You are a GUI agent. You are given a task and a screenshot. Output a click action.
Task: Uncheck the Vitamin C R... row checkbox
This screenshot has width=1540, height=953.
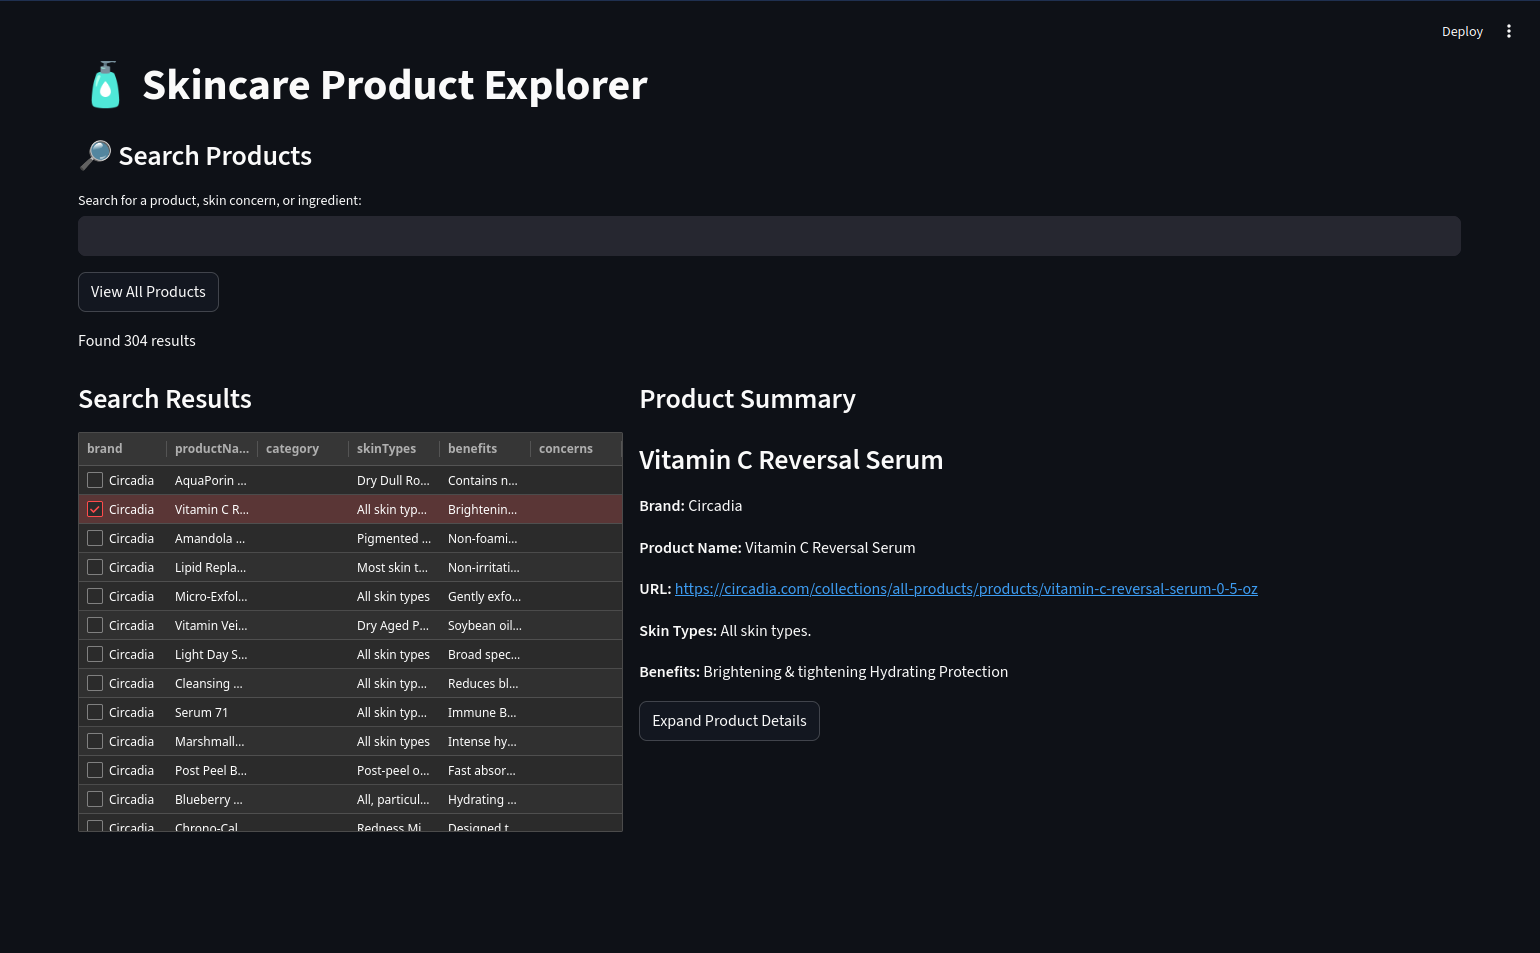[95, 509]
